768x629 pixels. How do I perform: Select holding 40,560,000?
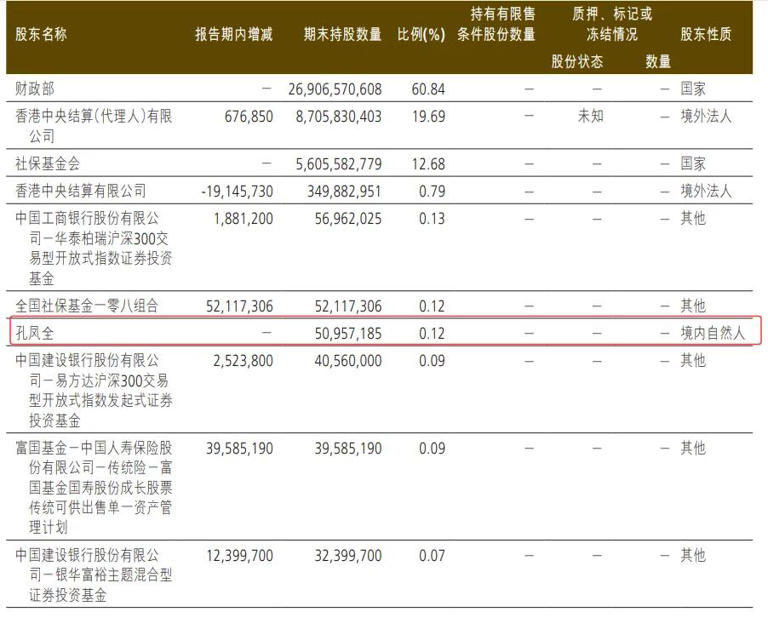point(348,361)
